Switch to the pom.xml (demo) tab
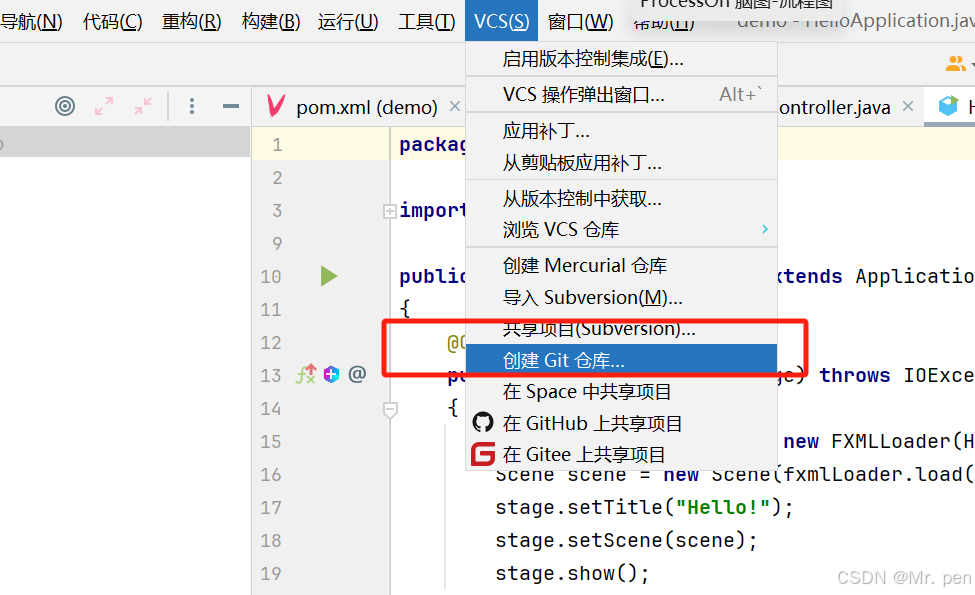 coord(366,107)
